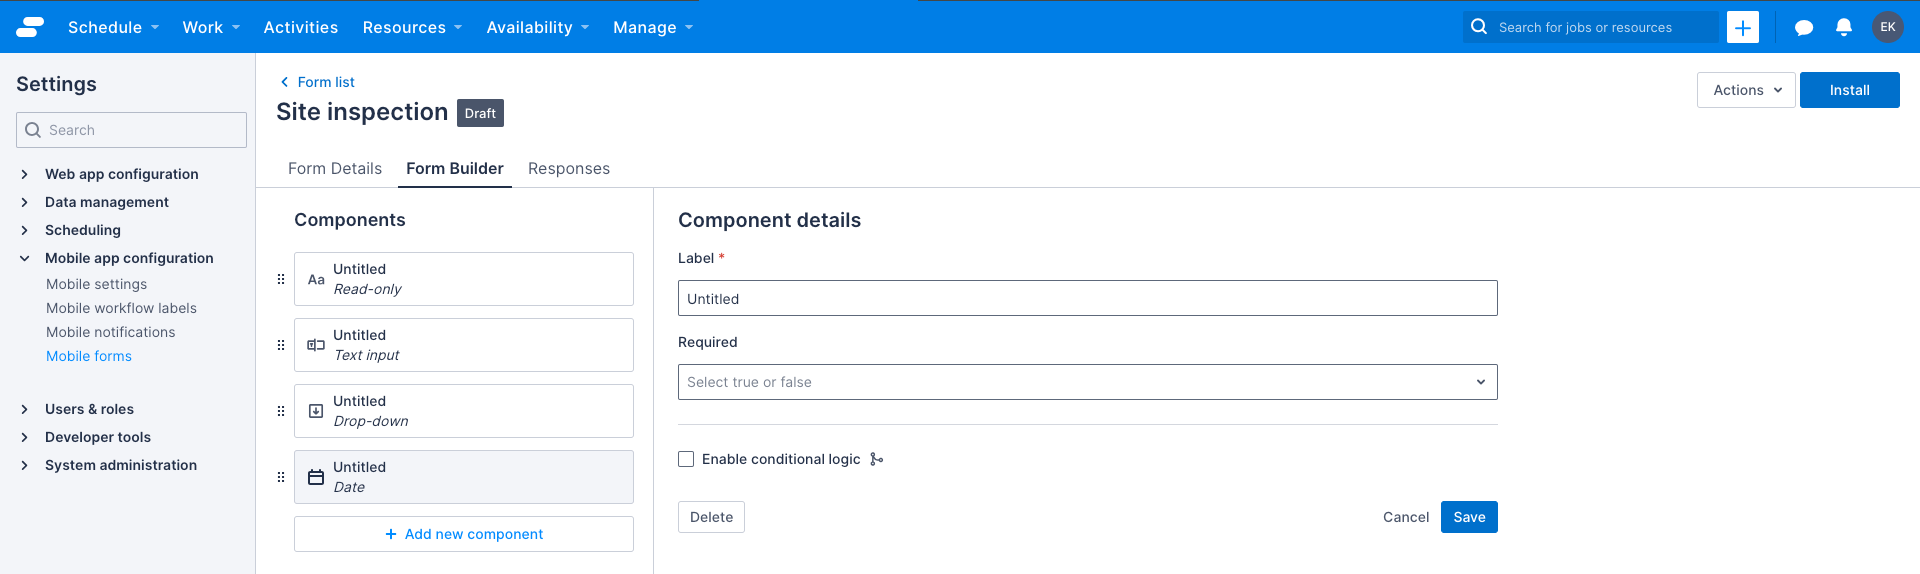The height and width of the screenshot is (574, 1920).
Task: Open Mobile workflow labels
Action: point(122,308)
